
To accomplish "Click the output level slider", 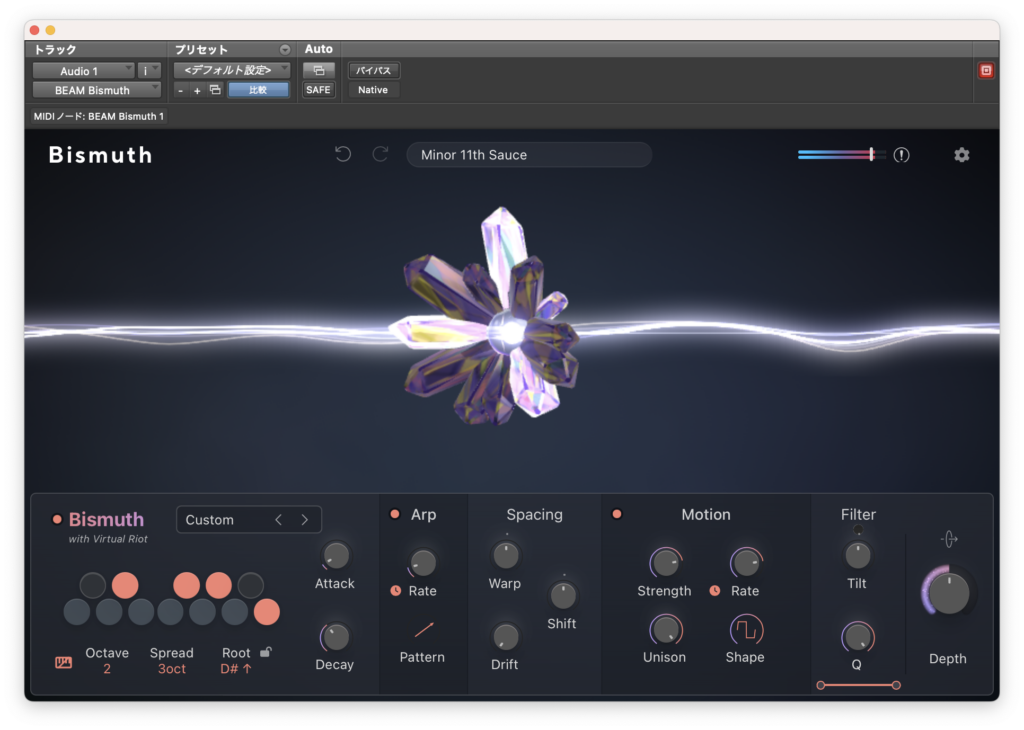I will tap(842, 155).
